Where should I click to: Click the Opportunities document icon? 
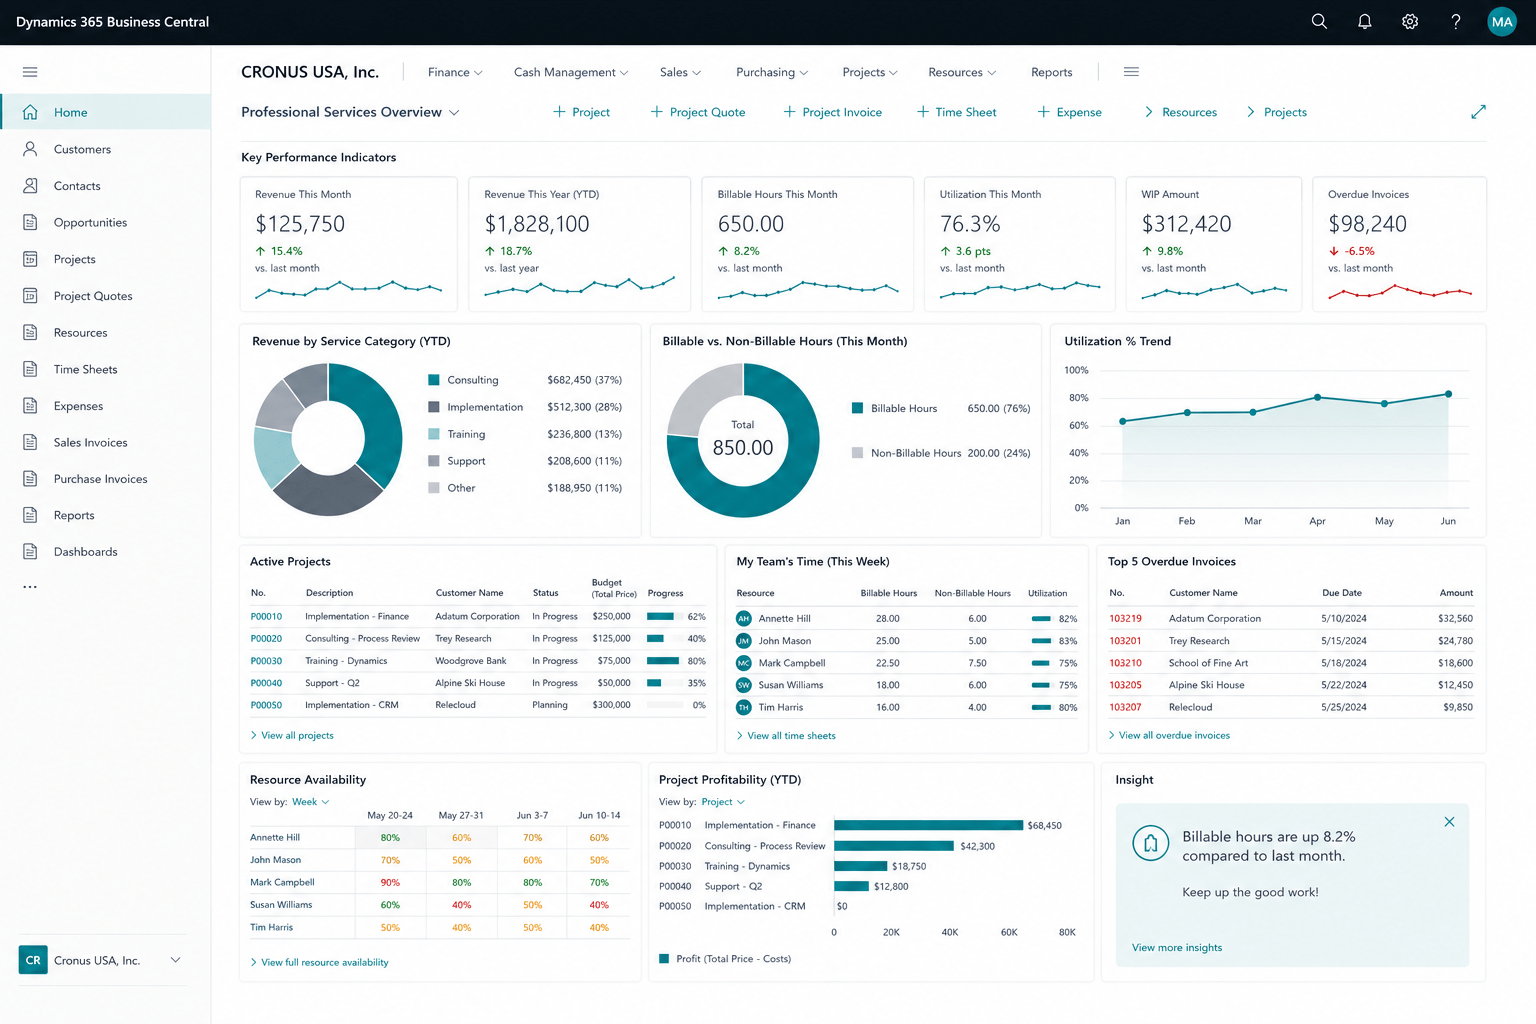(x=30, y=222)
